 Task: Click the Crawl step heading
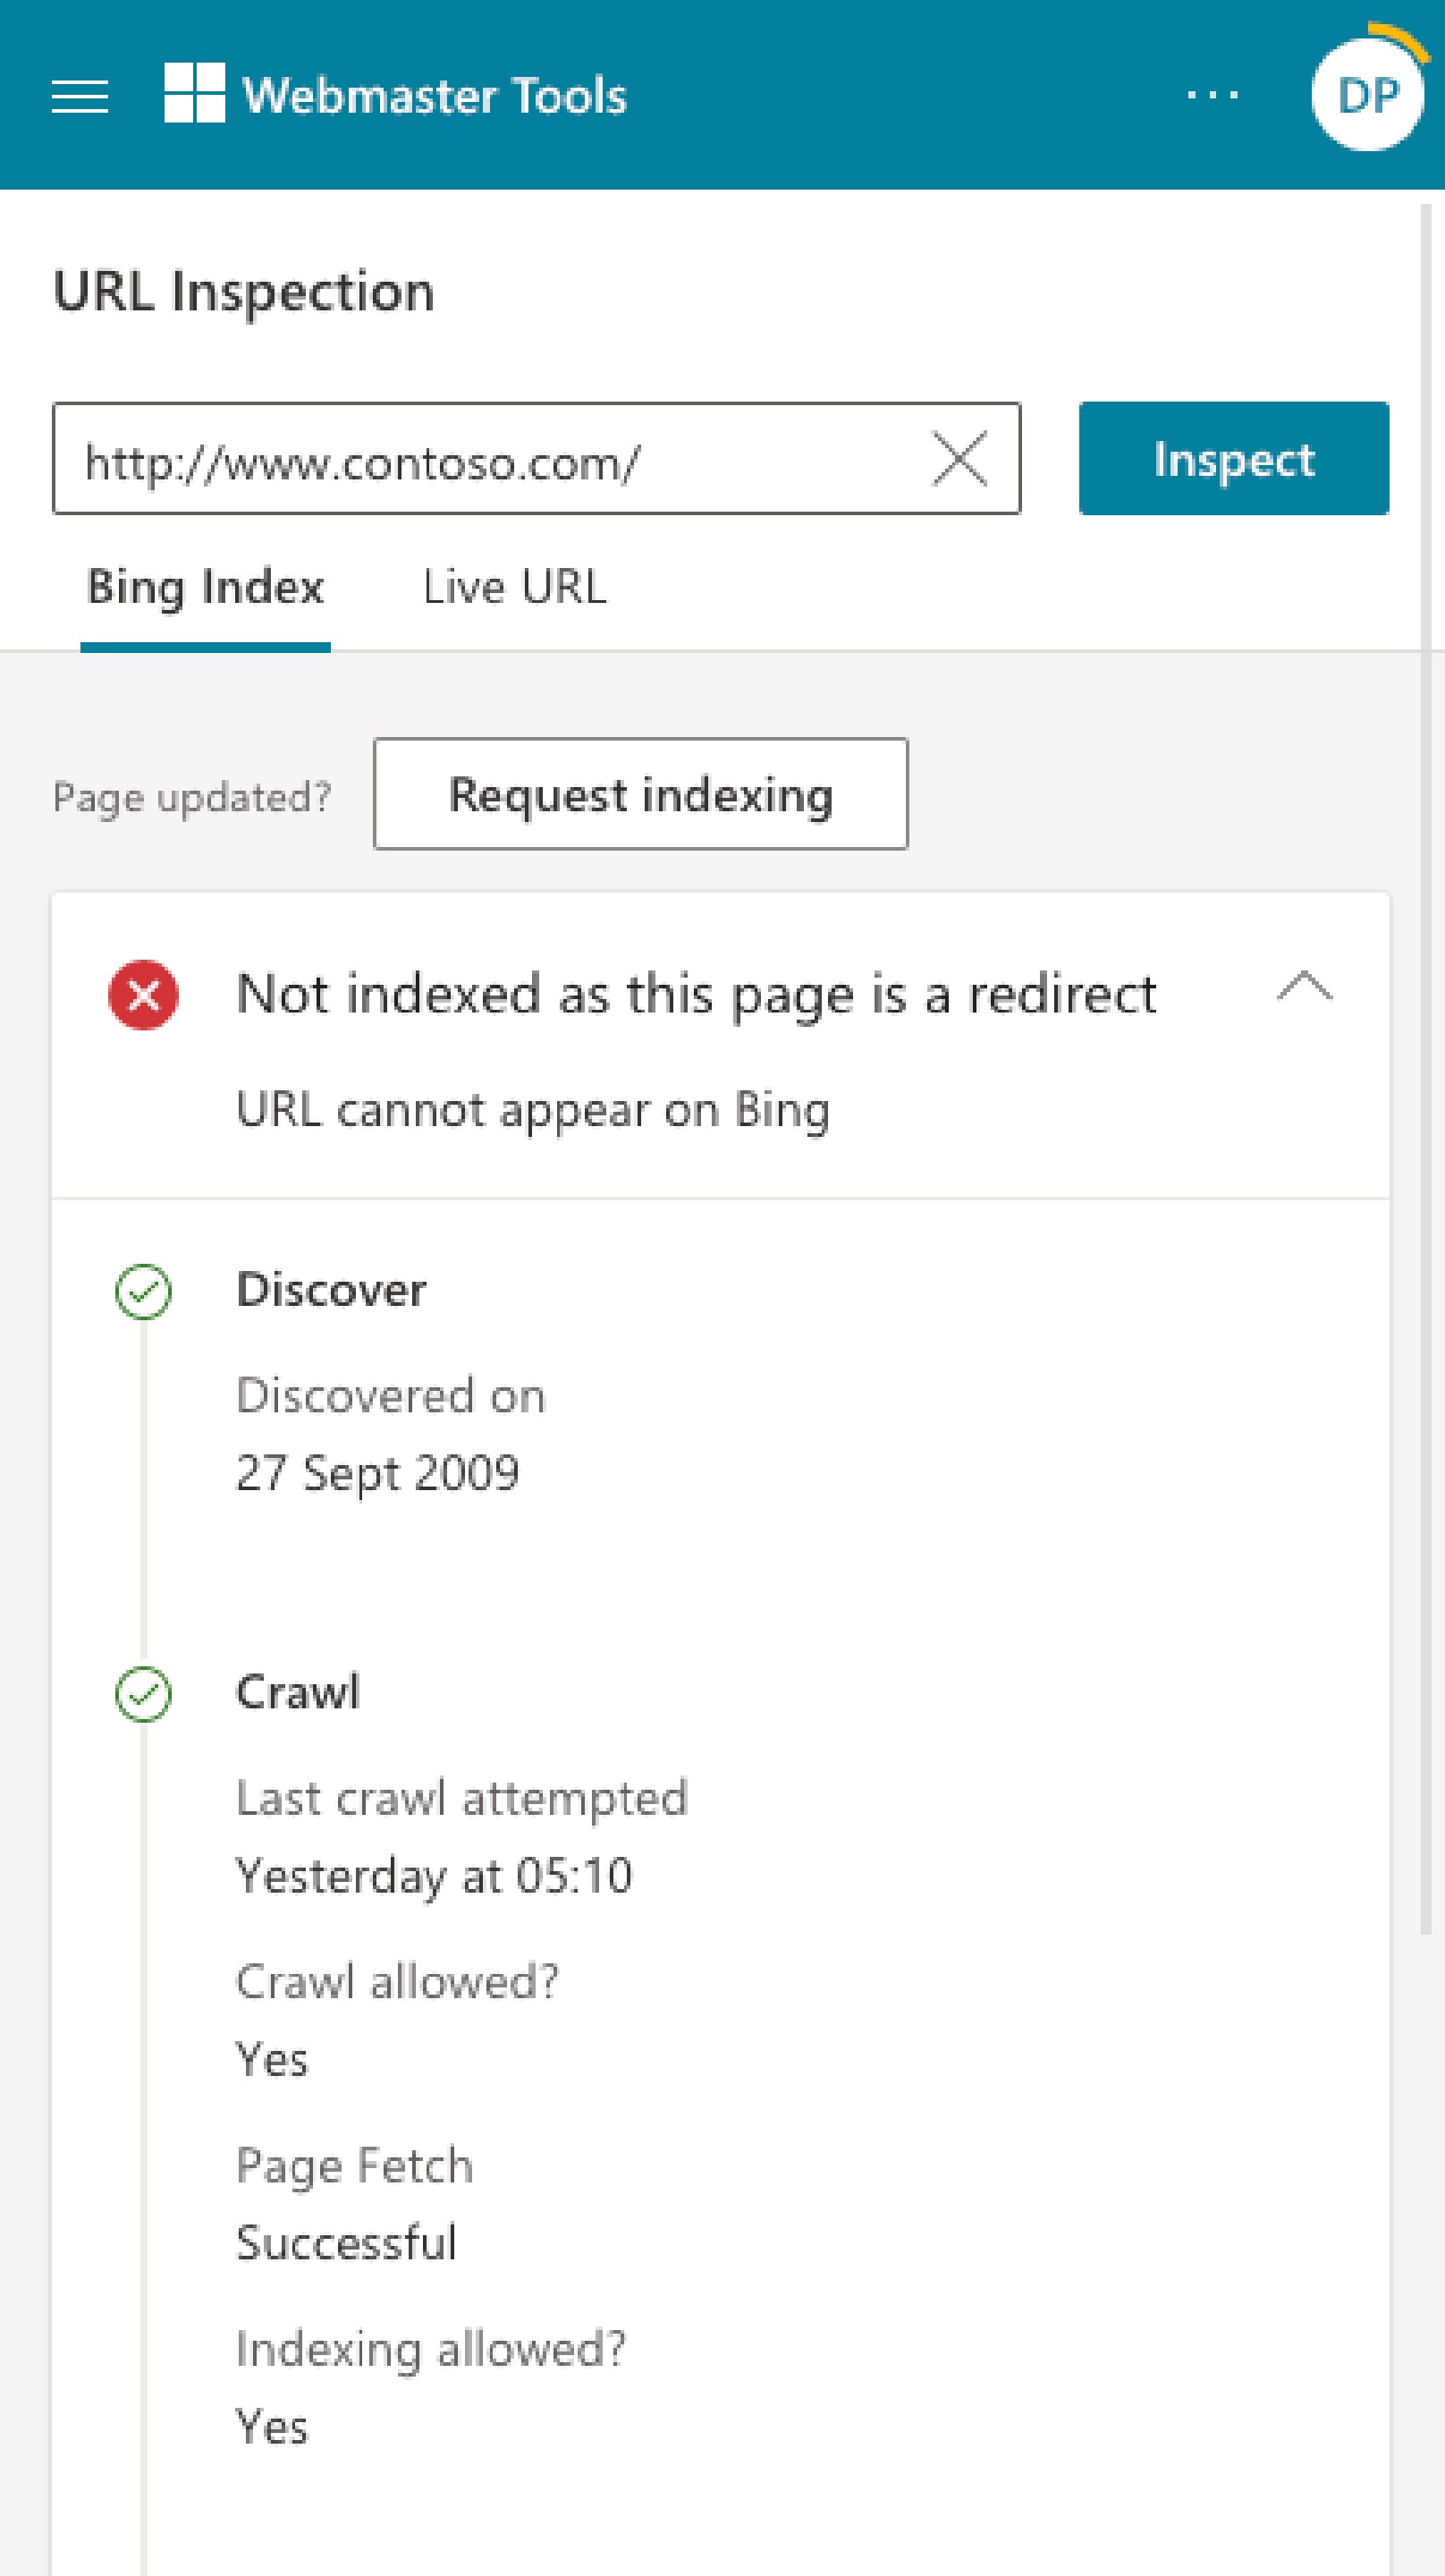(x=297, y=1693)
